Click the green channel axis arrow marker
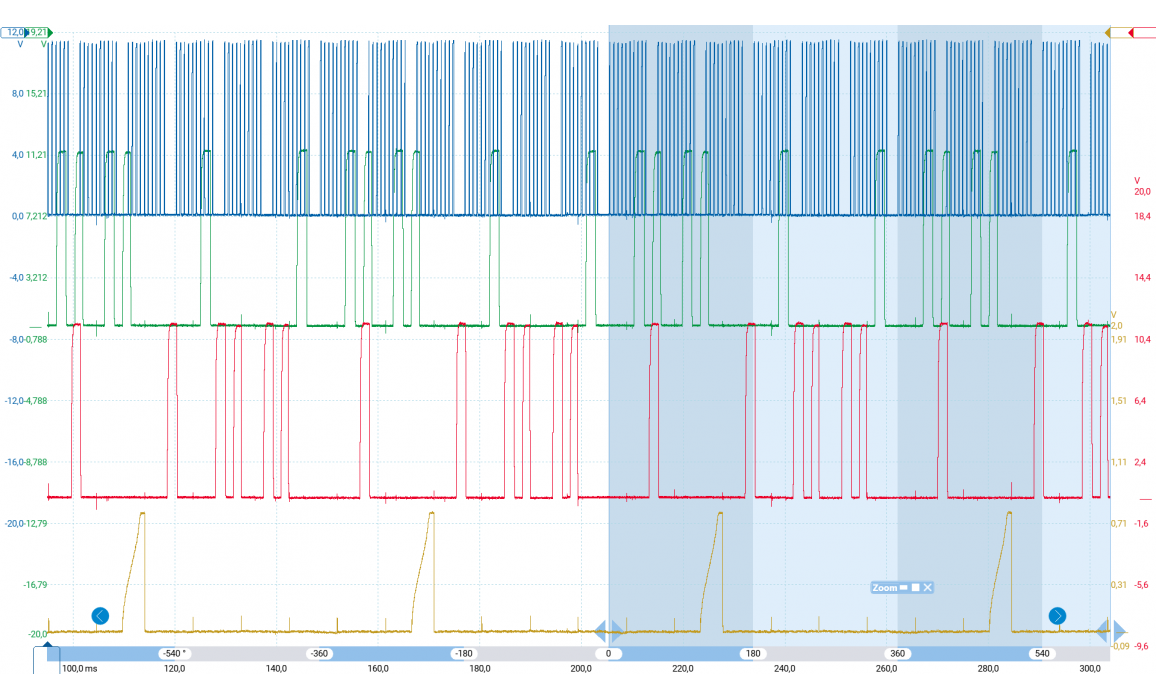The height and width of the screenshot is (700, 1156). tap(49, 33)
